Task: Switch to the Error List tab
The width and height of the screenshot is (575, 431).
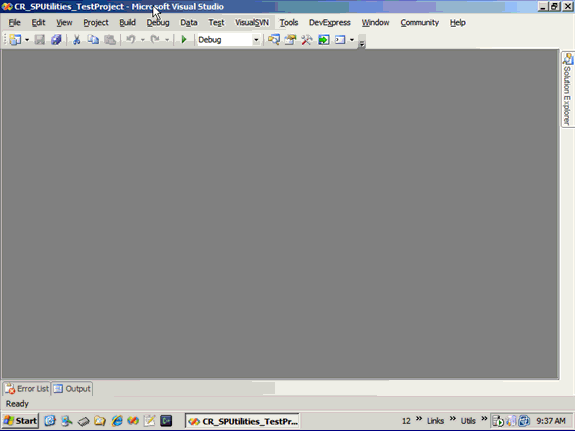Action: click(x=26, y=389)
